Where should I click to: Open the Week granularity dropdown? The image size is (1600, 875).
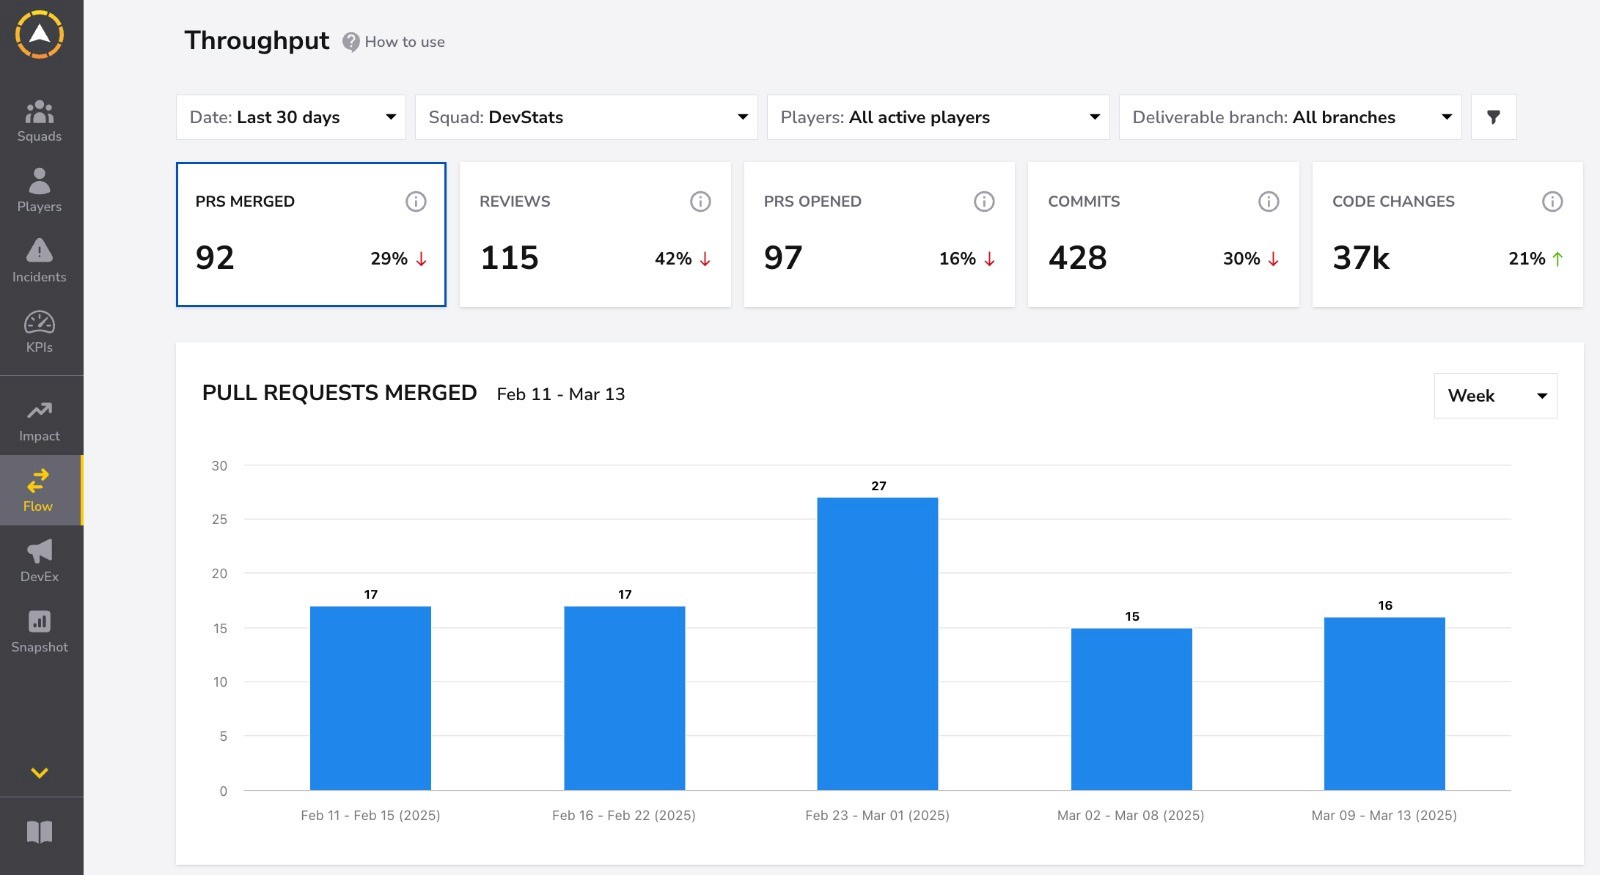coord(1495,396)
